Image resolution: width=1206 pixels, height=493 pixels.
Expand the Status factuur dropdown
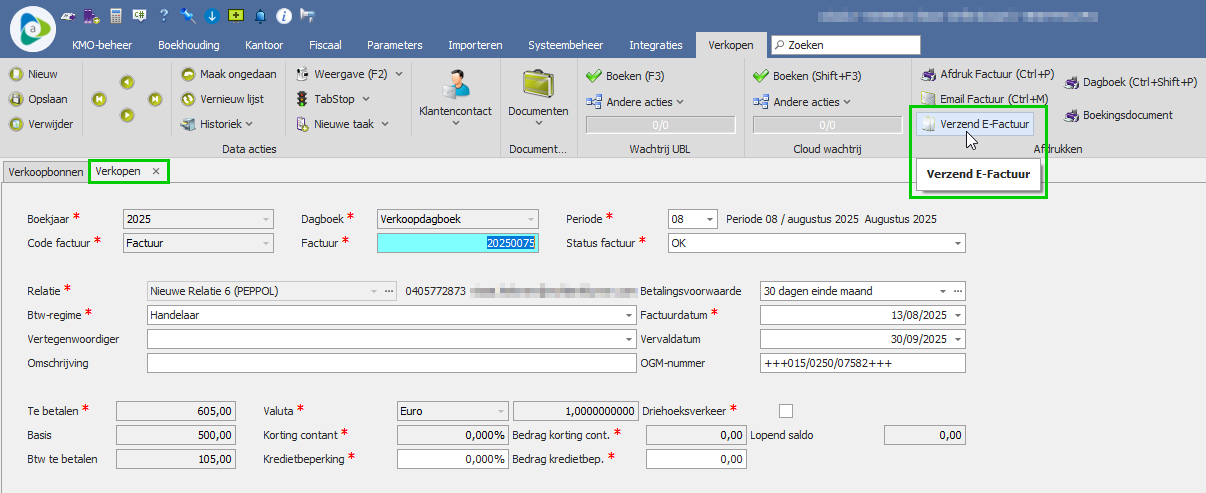point(958,243)
